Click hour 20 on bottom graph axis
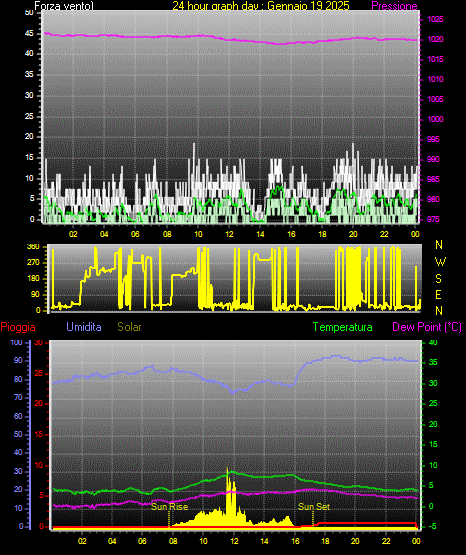Image resolution: width=466 pixels, height=555 pixels. click(x=355, y=541)
